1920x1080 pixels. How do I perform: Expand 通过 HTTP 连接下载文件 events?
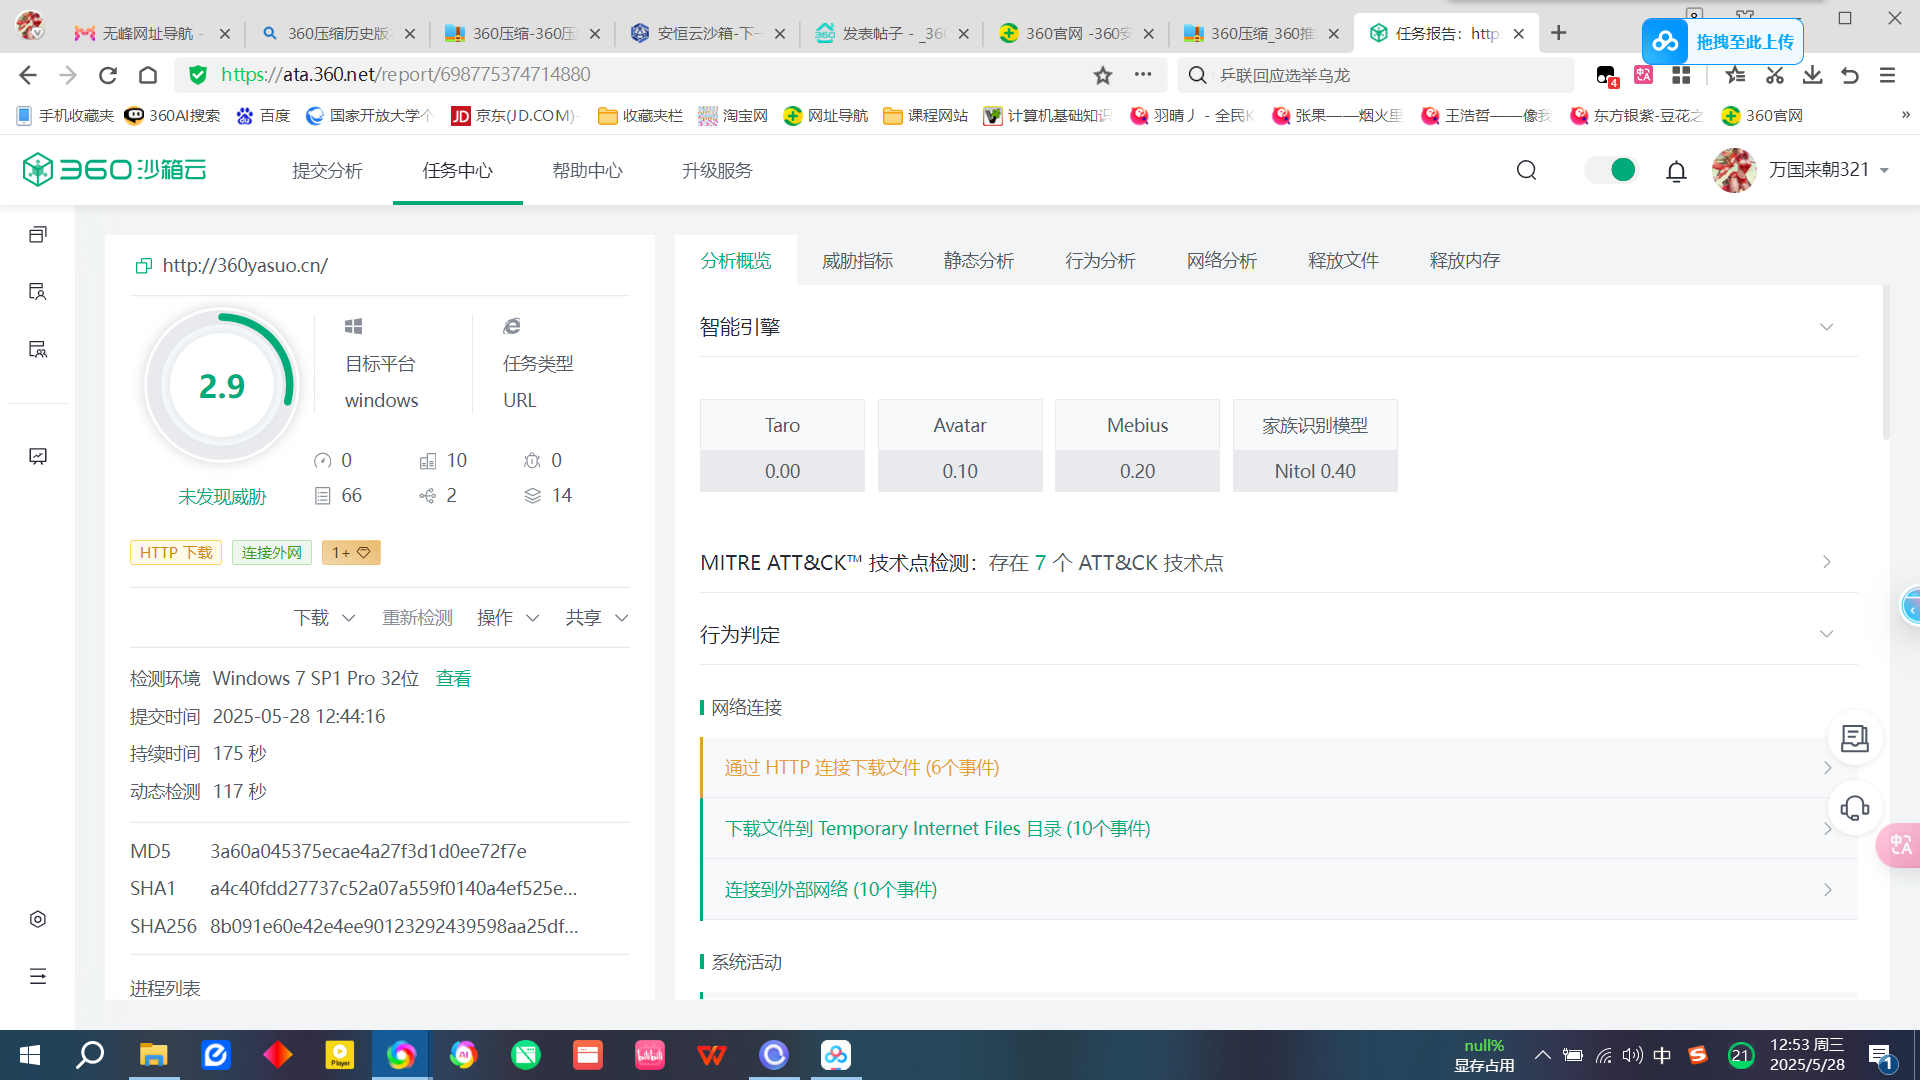(1279, 767)
